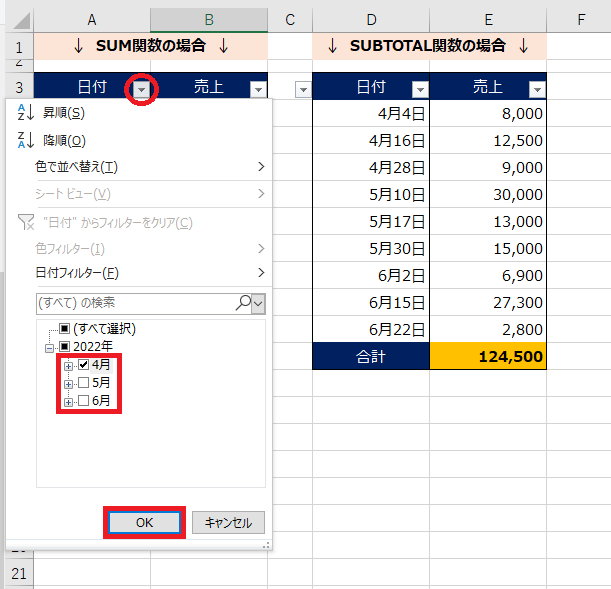The width and height of the screenshot is (611, 589).
Task: Check the 5月 checkbox
Action: (83, 383)
